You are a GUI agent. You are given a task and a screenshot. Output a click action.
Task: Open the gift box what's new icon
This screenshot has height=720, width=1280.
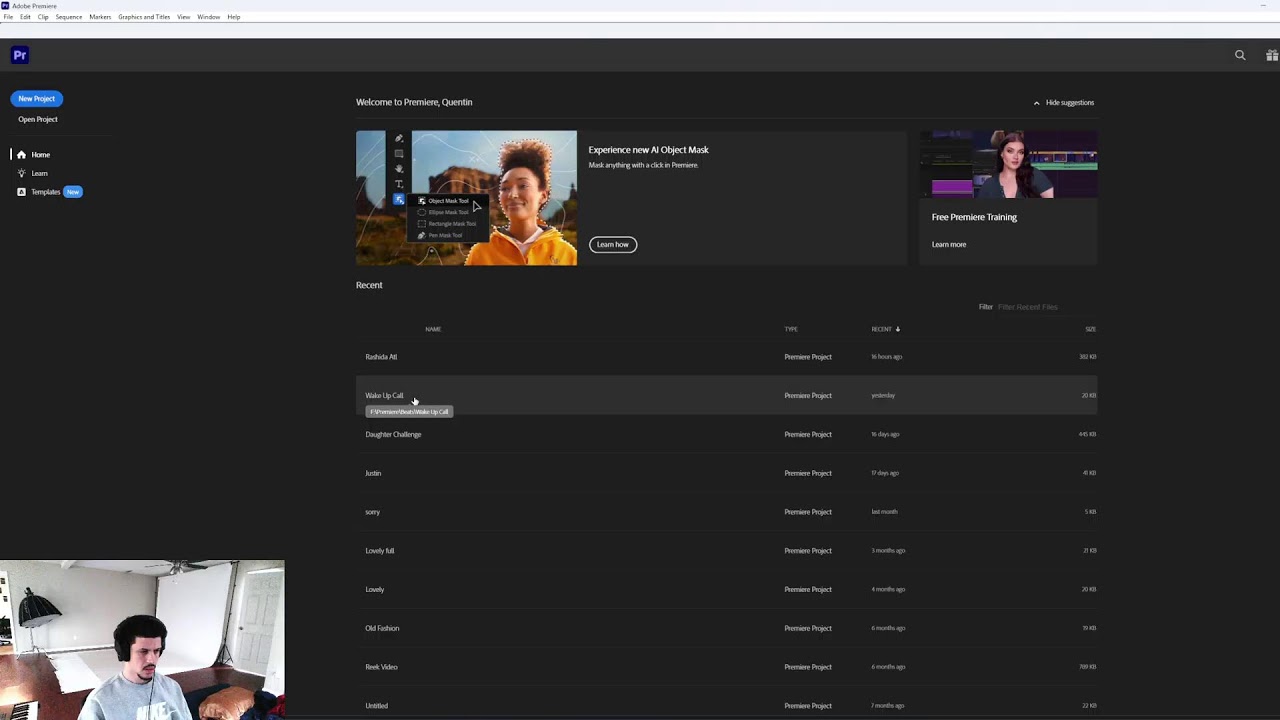(x=1272, y=55)
